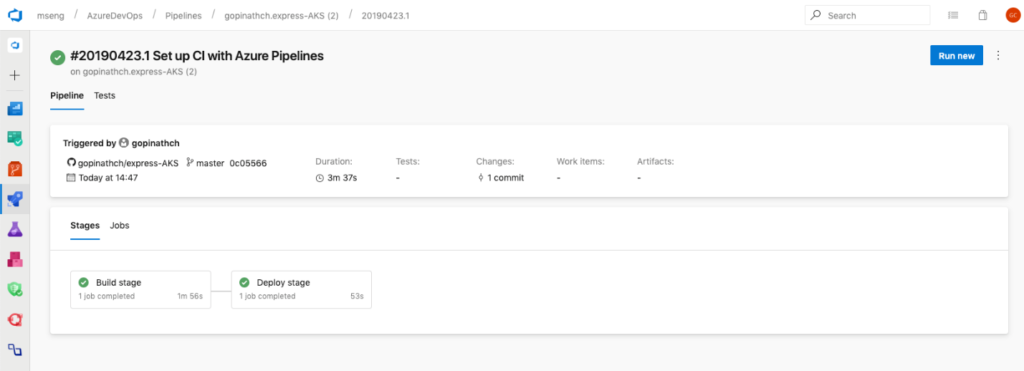This screenshot has width=1024, height=371.
Task: Click the clock icon beside 3m 37s
Action: 320,178
